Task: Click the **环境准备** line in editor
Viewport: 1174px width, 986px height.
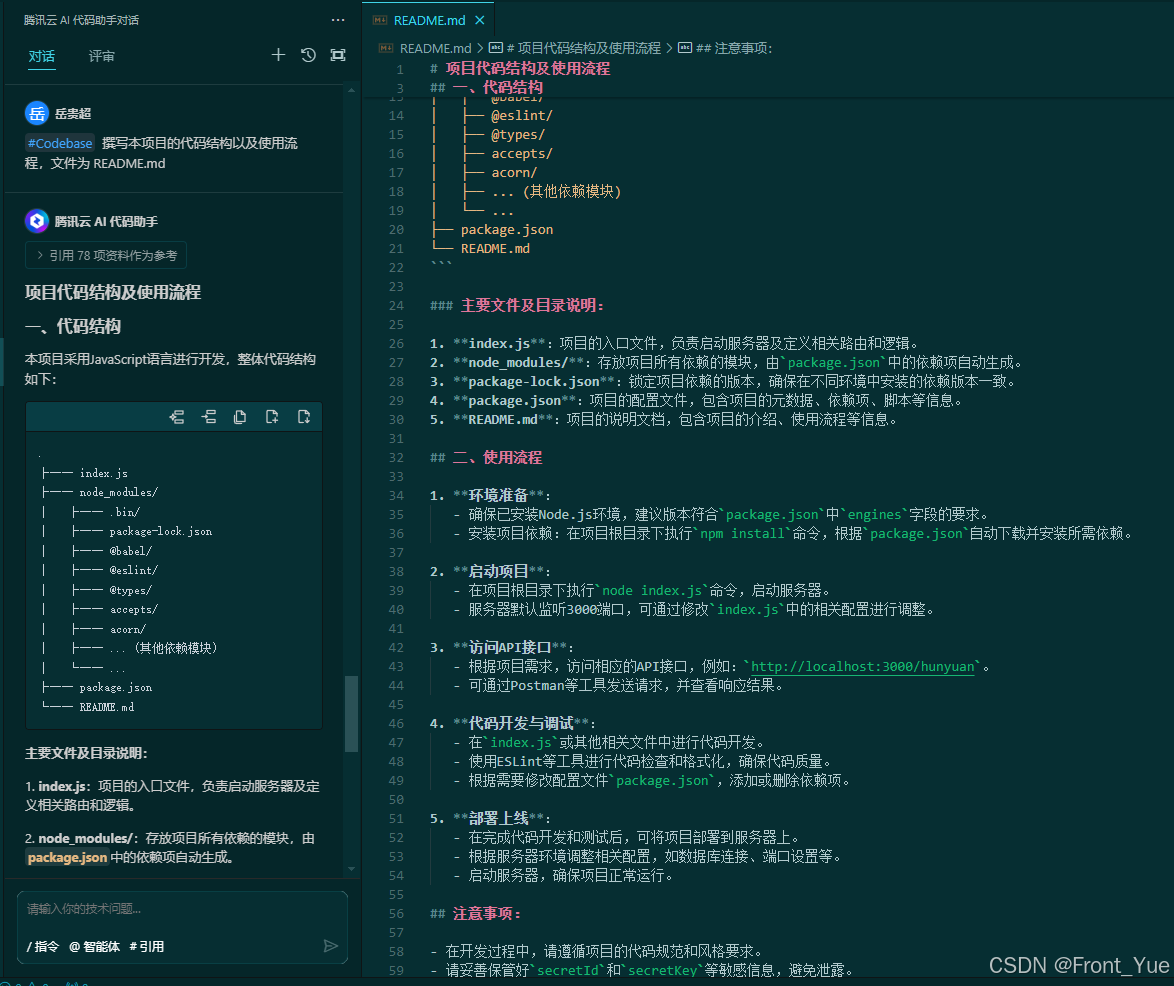Action: point(490,496)
